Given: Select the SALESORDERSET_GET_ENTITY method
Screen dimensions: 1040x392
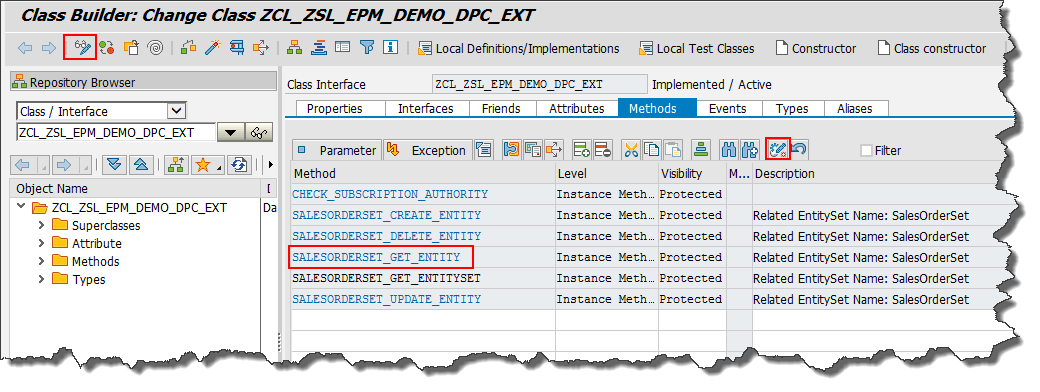Looking at the screenshot, I should [x=381, y=257].
